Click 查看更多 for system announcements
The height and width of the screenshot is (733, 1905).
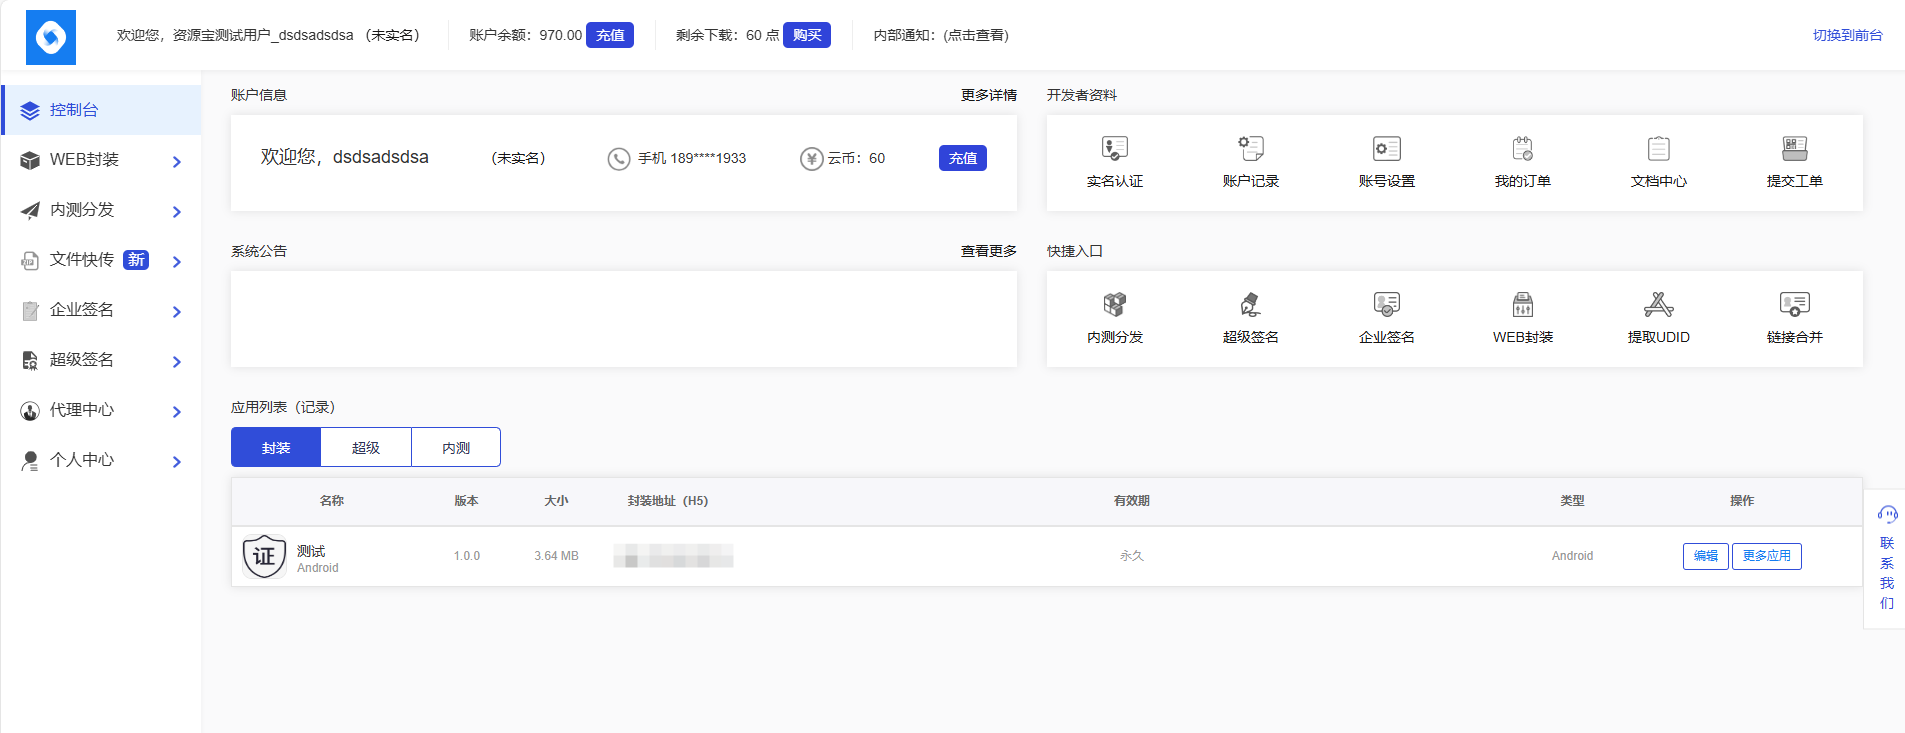[989, 251]
